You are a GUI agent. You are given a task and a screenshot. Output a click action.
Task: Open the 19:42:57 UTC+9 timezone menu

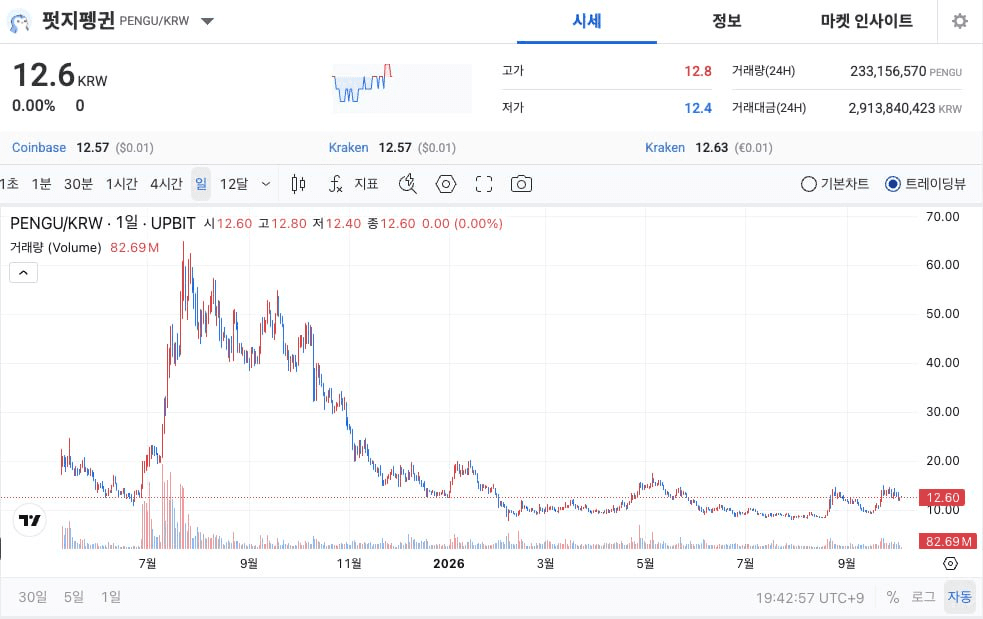click(x=809, y=598)
